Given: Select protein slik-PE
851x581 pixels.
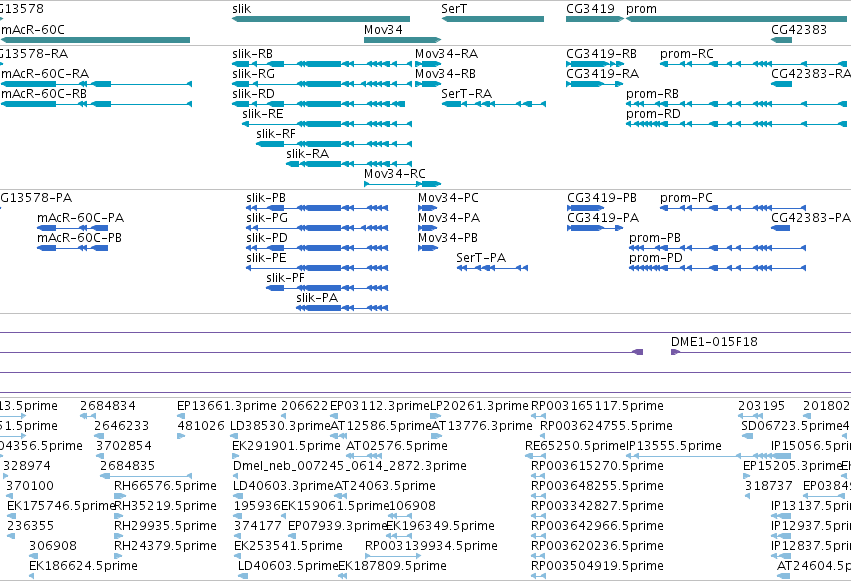Looking at the screenshot, I should point(317,268).
